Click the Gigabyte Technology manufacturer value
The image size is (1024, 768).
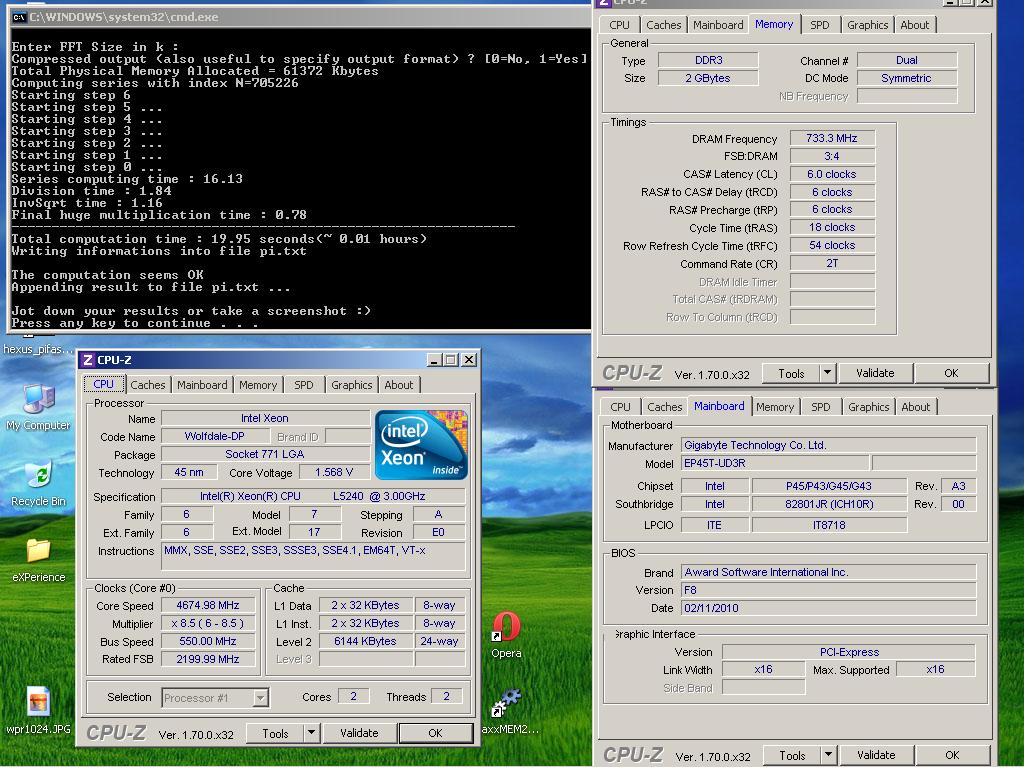click(x=829, y=445)
